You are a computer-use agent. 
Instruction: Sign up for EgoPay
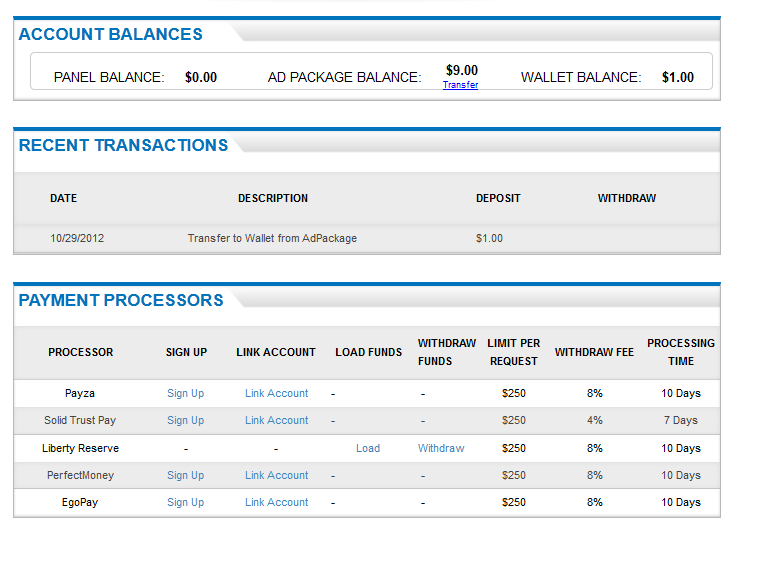pyautogui.click(x=185, y=503)
